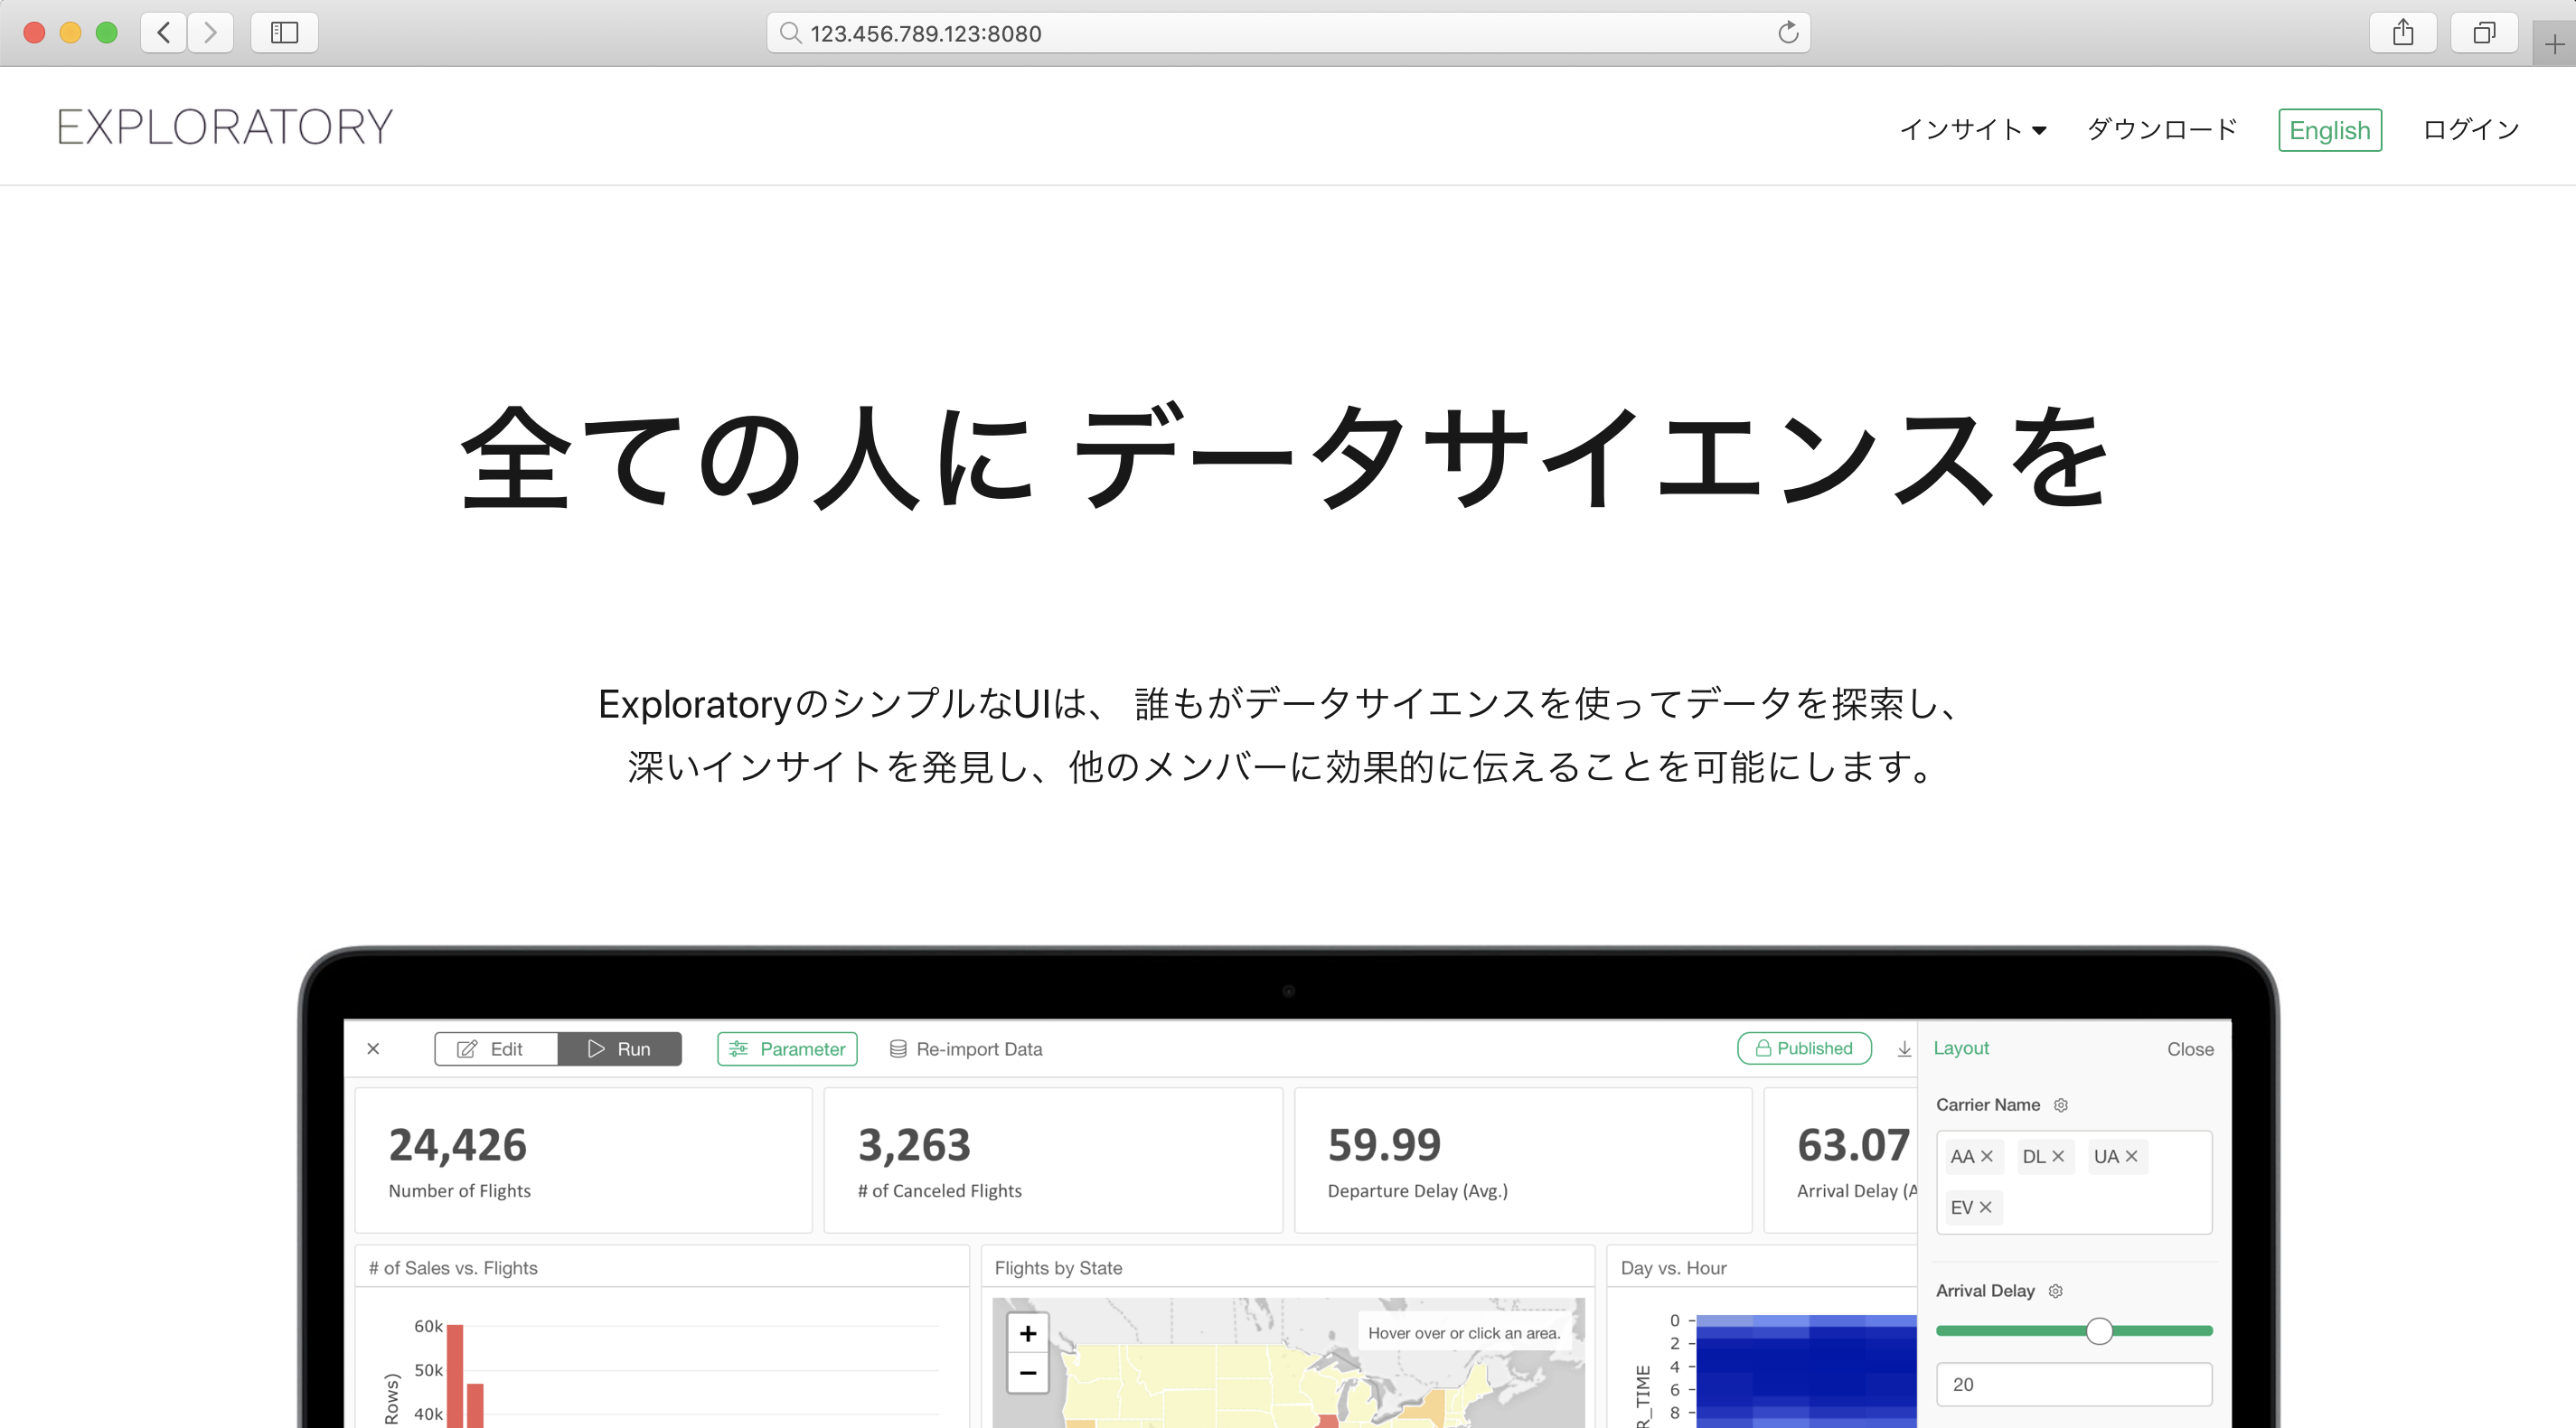Click the 3,263 Canceled Flights card
The image size is (2576, 1428).
(1053, 1160)
